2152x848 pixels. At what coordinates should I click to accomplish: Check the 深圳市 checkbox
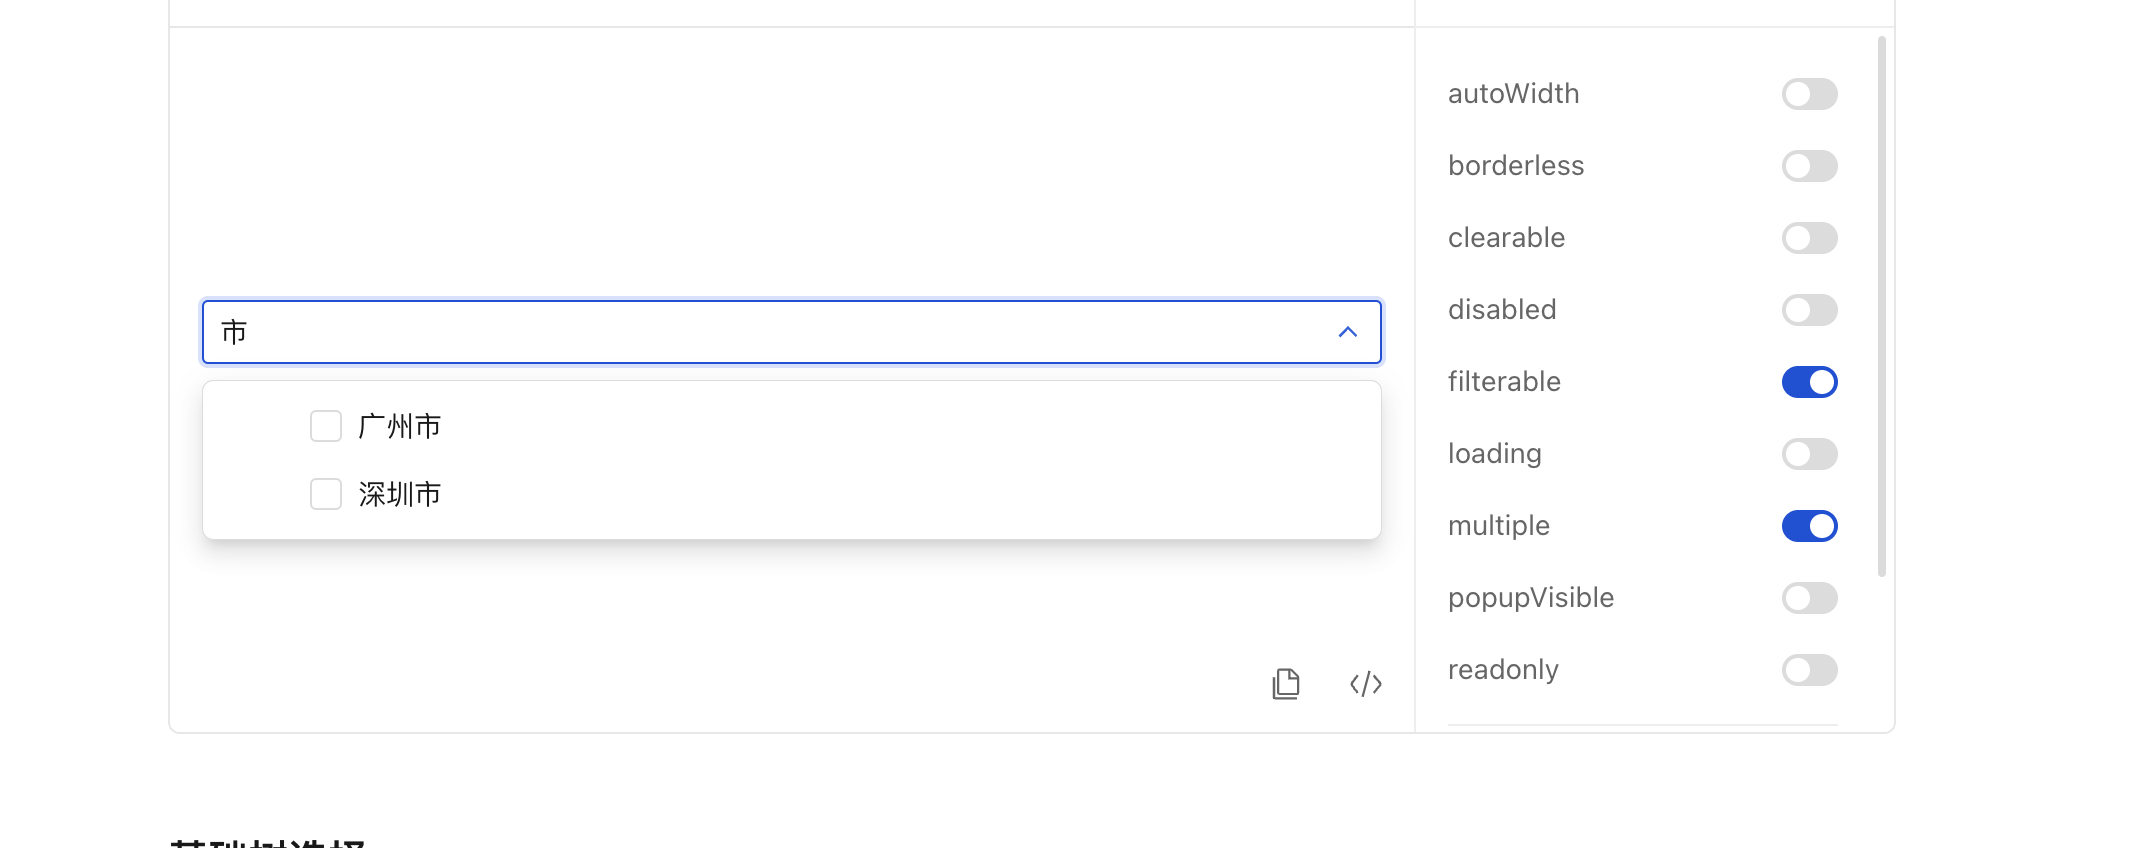point(326,494)
